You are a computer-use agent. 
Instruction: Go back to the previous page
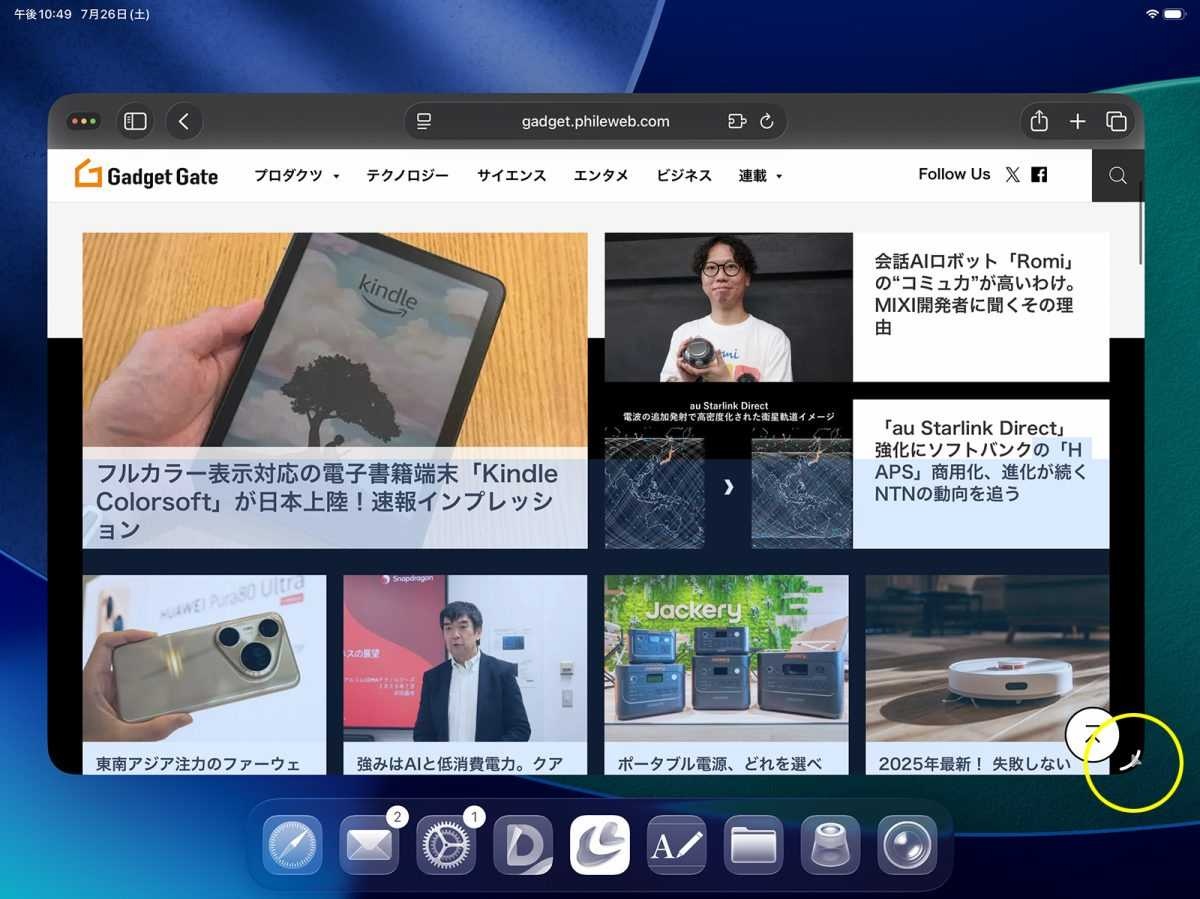(184, 122)
